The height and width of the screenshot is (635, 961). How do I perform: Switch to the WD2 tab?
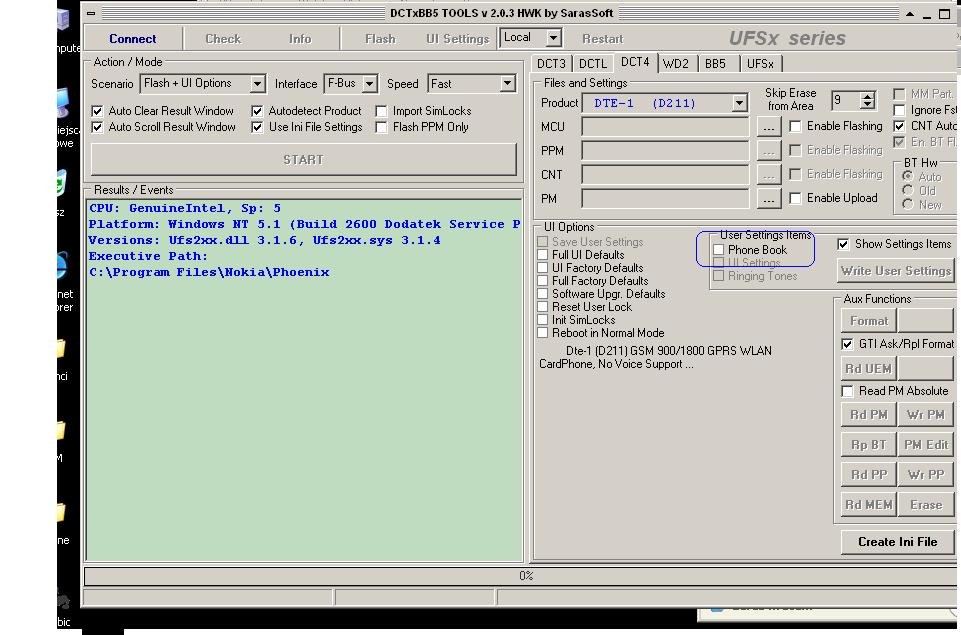(675, 64)
